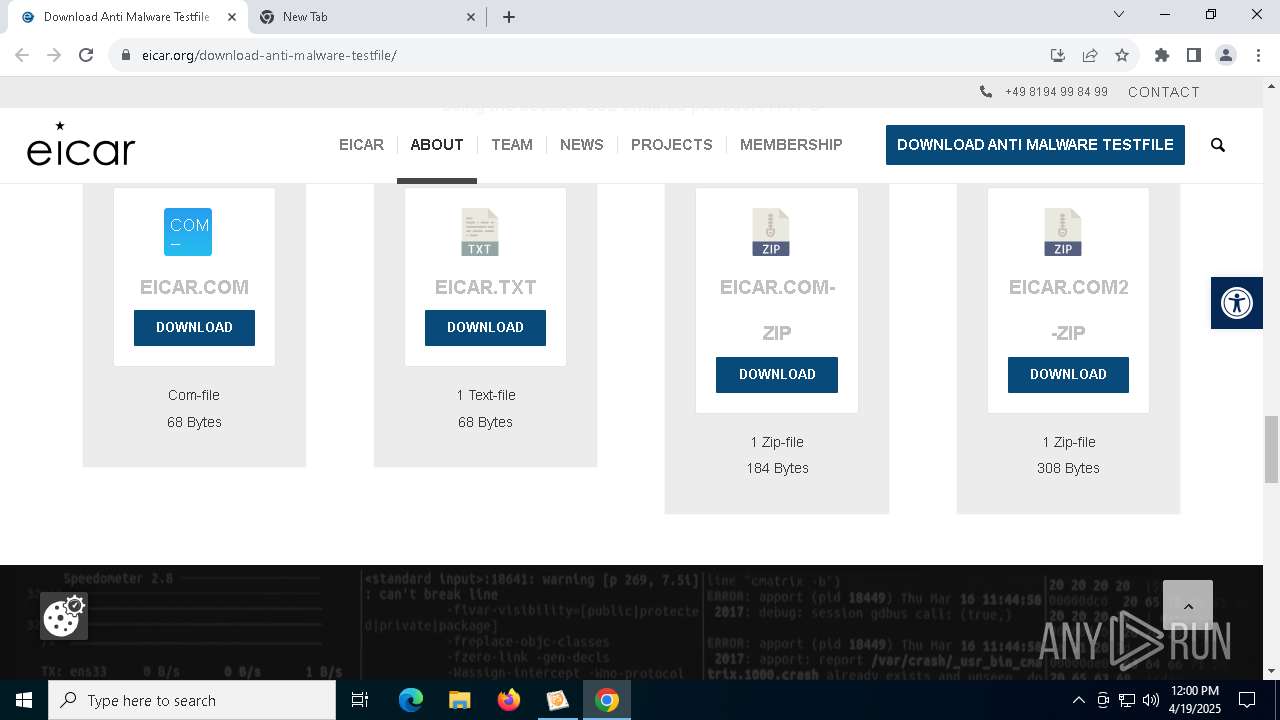Click the EICAR.COM2-ZIP file icon
The image size is (1280, 720).
pos(1063,232)
